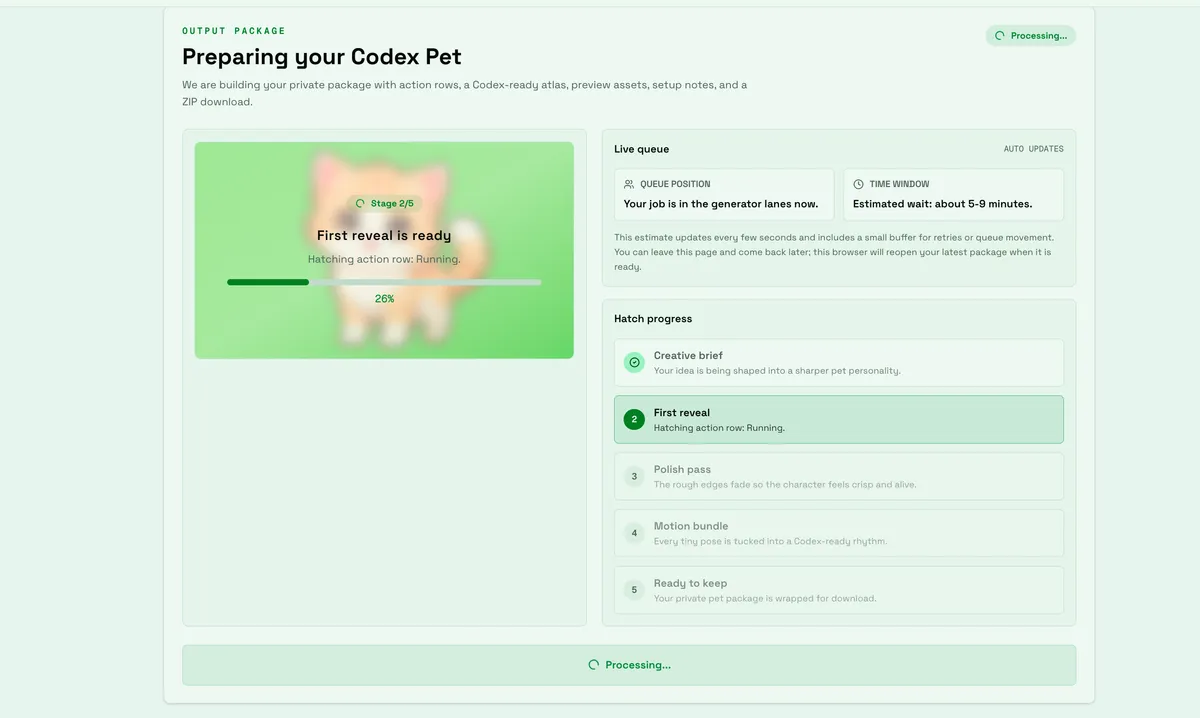The height and width of the screenshot is (718, 1200).
Task: Click the 26% progress value
Action: click(x=384, y=299)
